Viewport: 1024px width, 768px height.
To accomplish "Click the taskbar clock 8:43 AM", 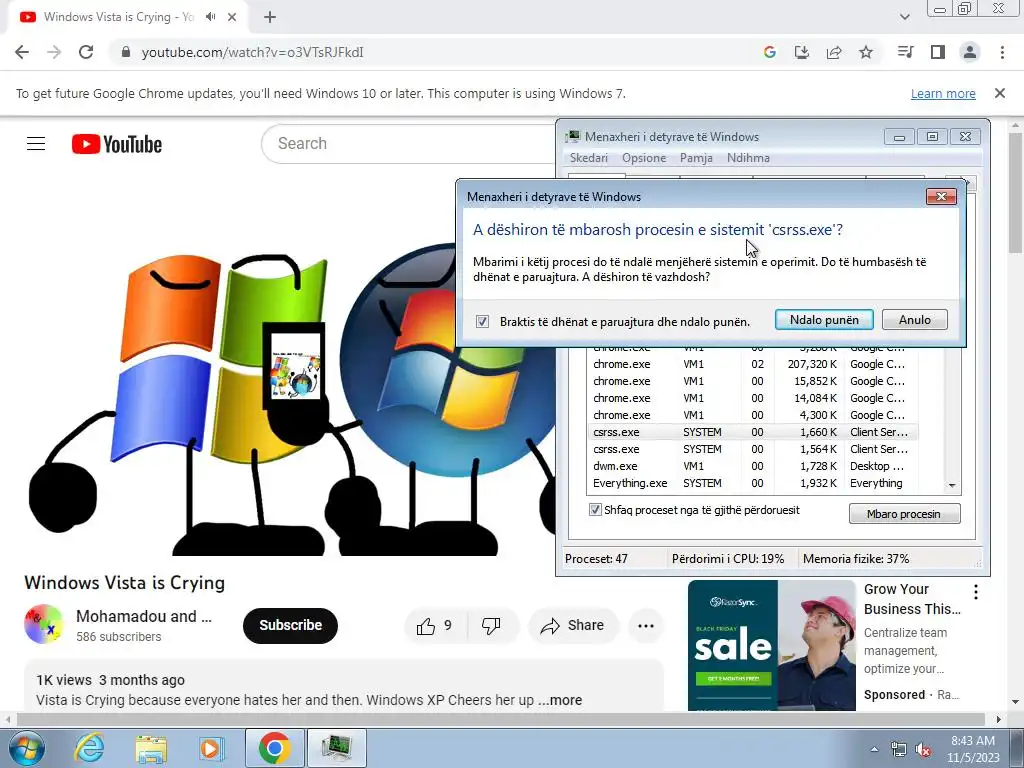I will [x=973, y=749].
